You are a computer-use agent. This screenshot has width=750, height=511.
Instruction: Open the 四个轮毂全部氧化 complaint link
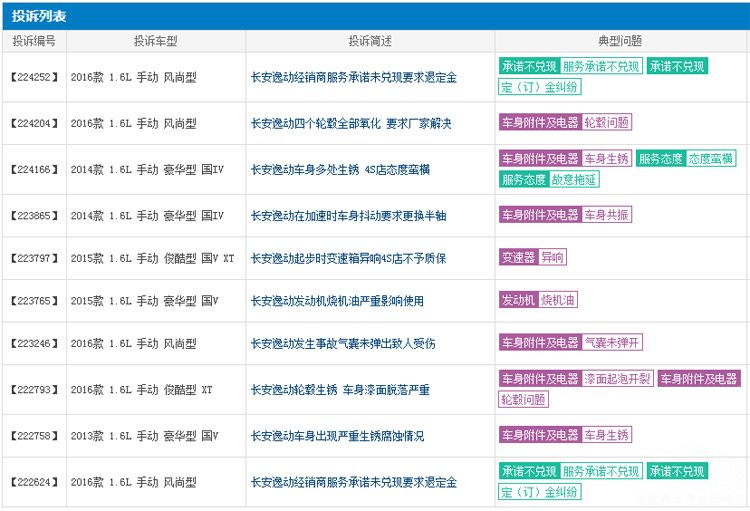click(x=351, y=123)
